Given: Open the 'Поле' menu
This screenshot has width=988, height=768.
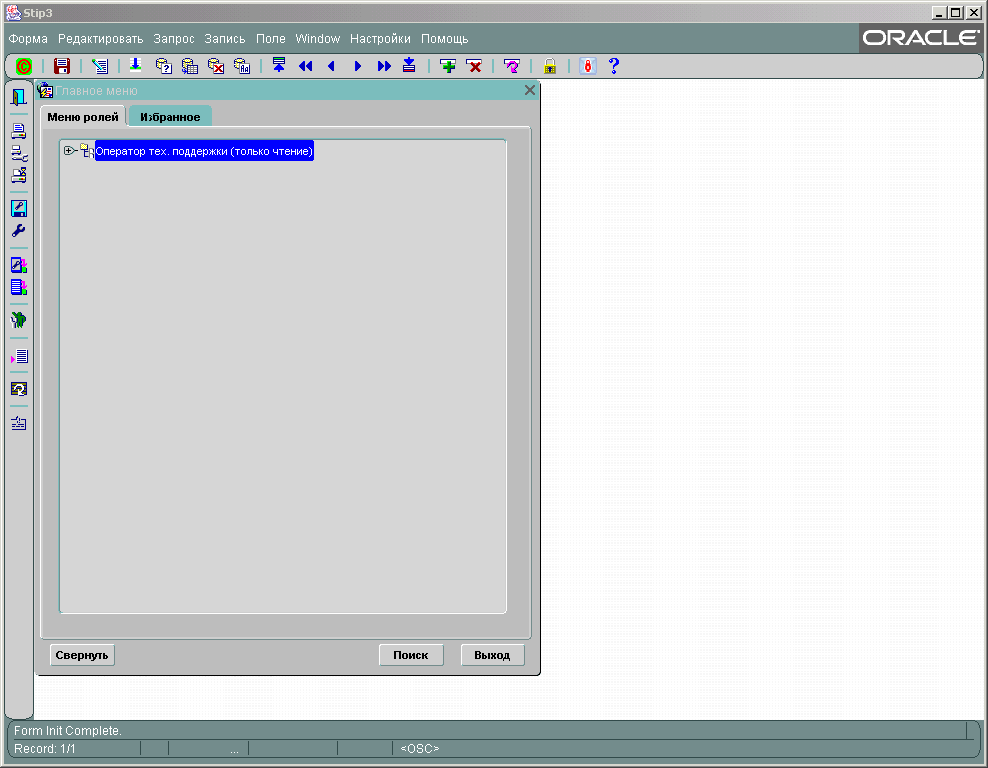Looking at the screenshot, I should [271, 39].
